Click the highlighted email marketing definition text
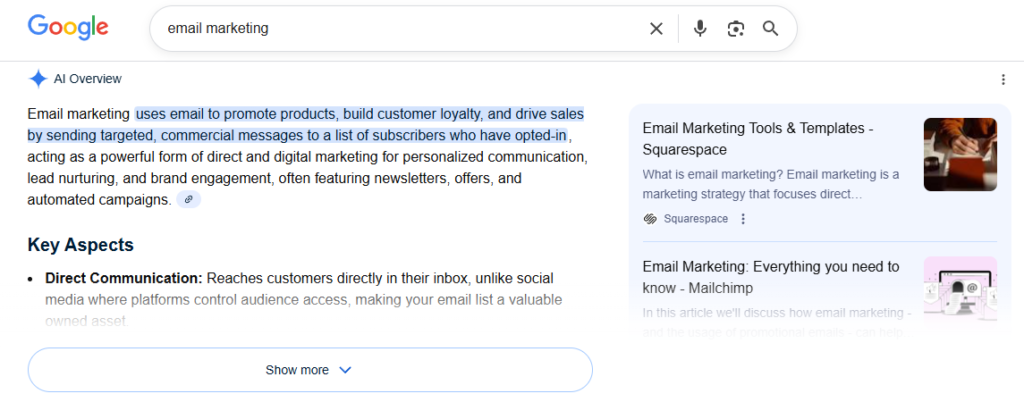 [x=360, y=114]
